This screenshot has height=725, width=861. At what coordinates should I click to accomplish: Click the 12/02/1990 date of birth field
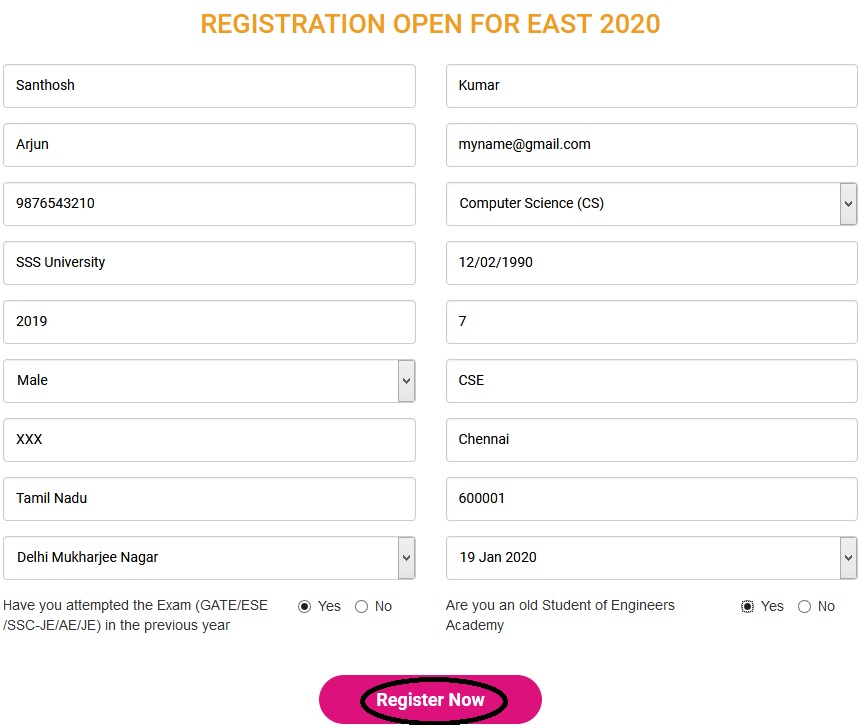pyautogui.click(x=651, y=263)
